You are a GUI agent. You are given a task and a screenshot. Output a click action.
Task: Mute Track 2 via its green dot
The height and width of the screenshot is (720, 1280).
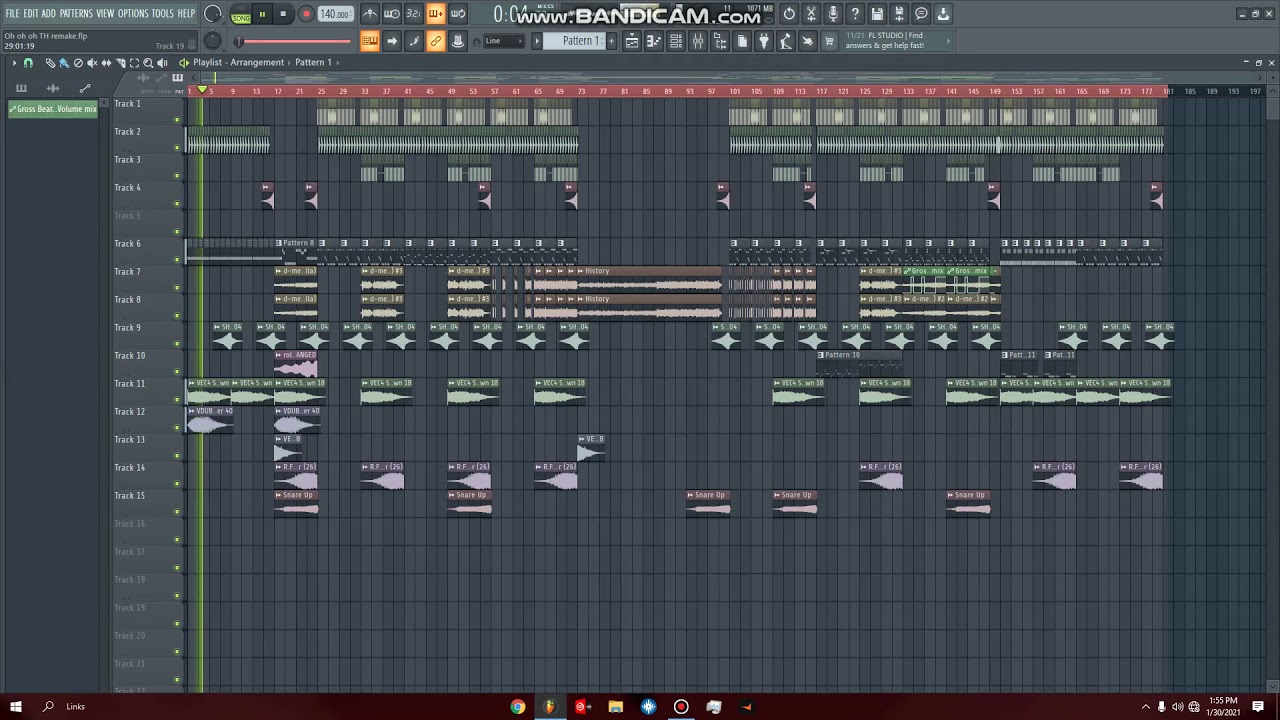click(x=177, y=147)
